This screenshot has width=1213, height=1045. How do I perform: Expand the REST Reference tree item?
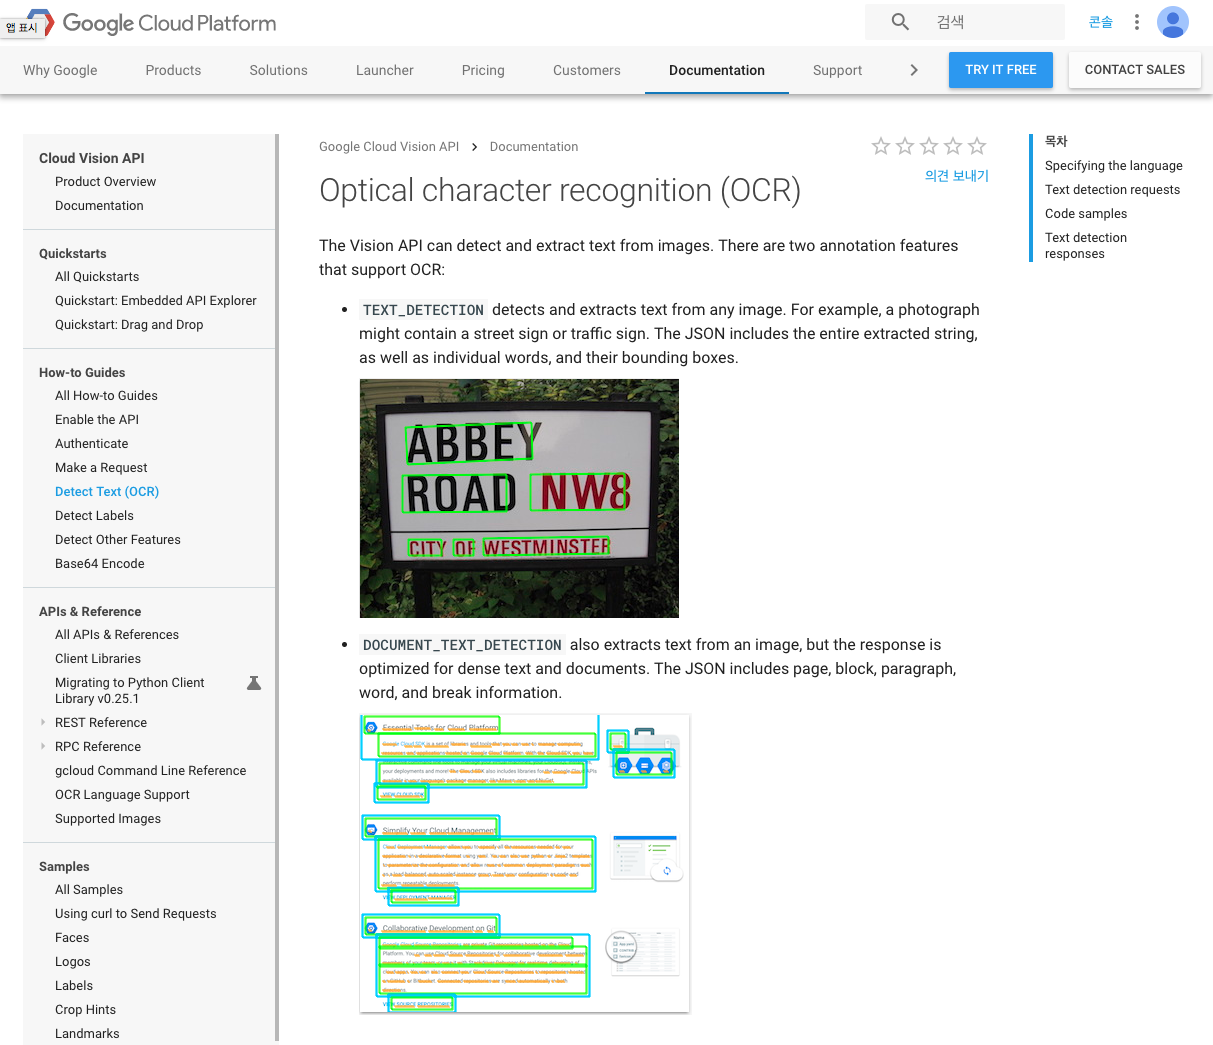tap(43, 722)
